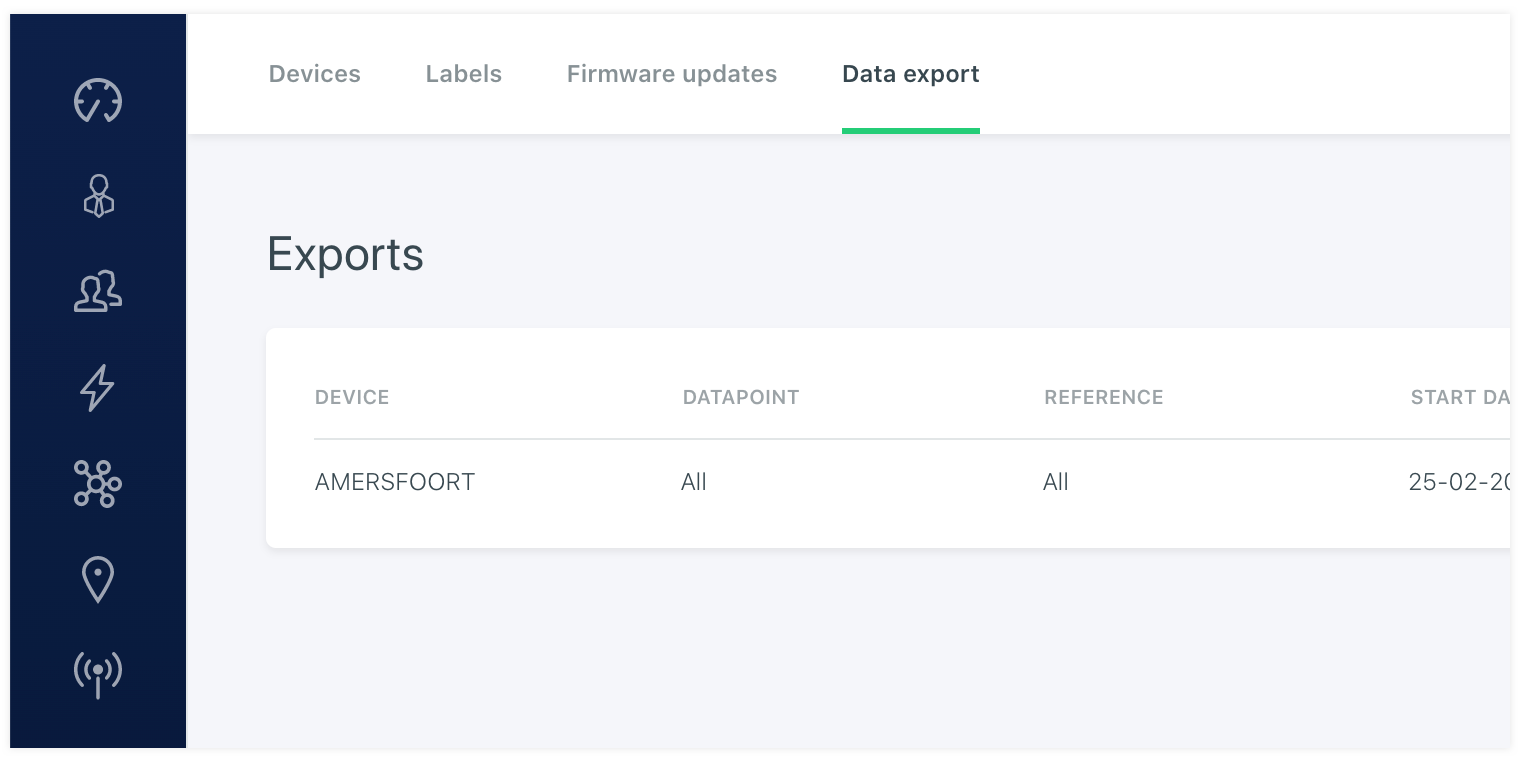Click the Exports page heading
This screenshot has width=1520, height=760.
346,255
